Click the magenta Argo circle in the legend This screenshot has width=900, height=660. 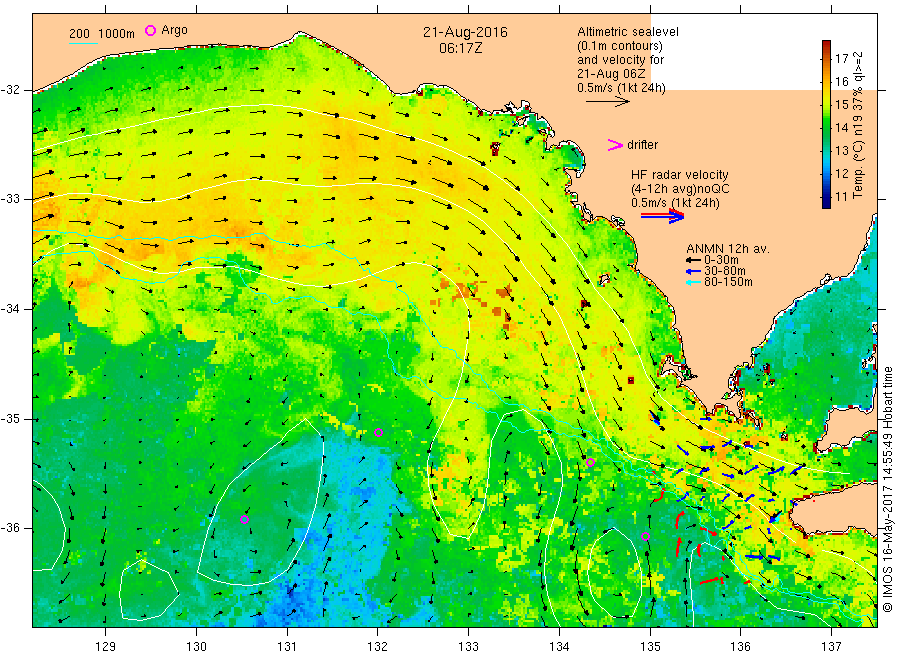point(150,30)
